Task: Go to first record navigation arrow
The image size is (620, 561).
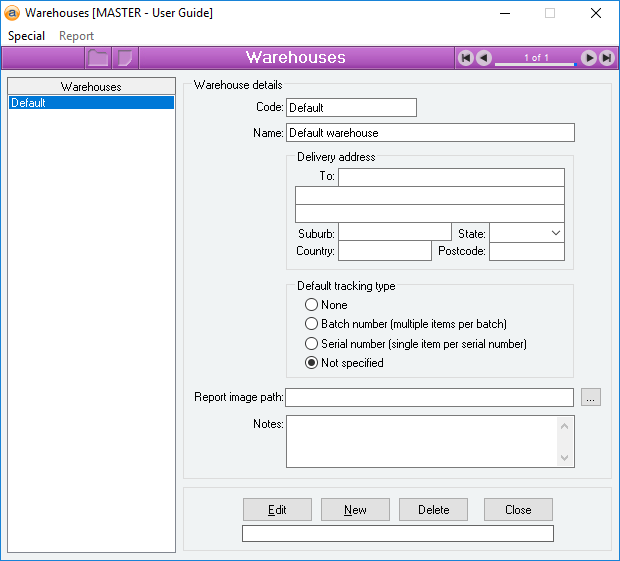Action: [466, 58]
